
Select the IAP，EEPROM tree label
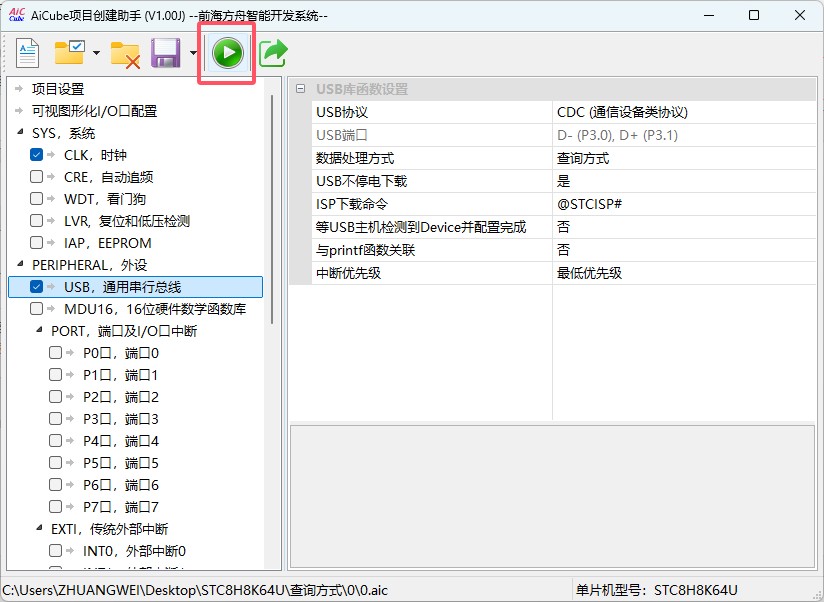(108, 243)
